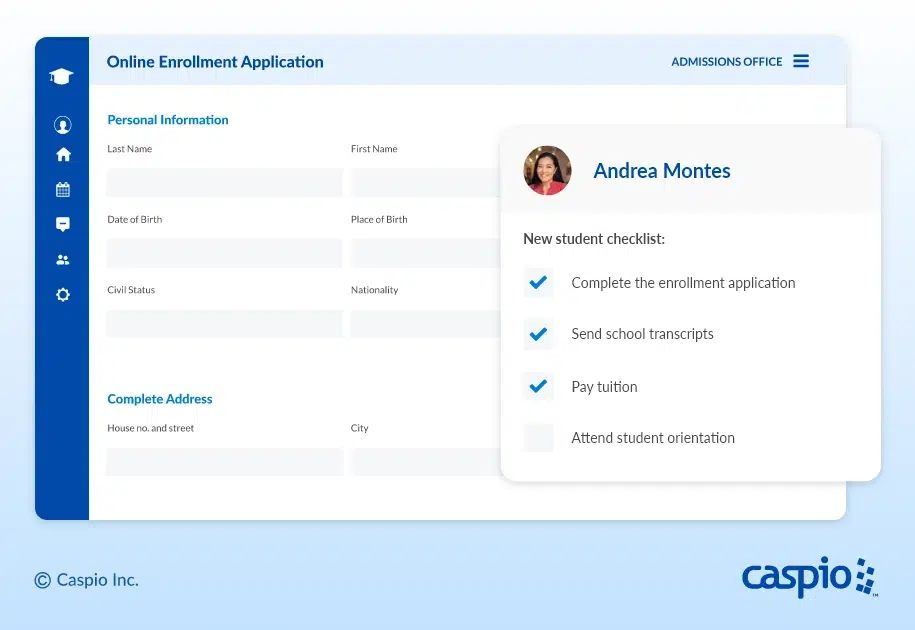Open the calendar sidebar icon
This screenshot has width=915, height=630.
(63, 189)
